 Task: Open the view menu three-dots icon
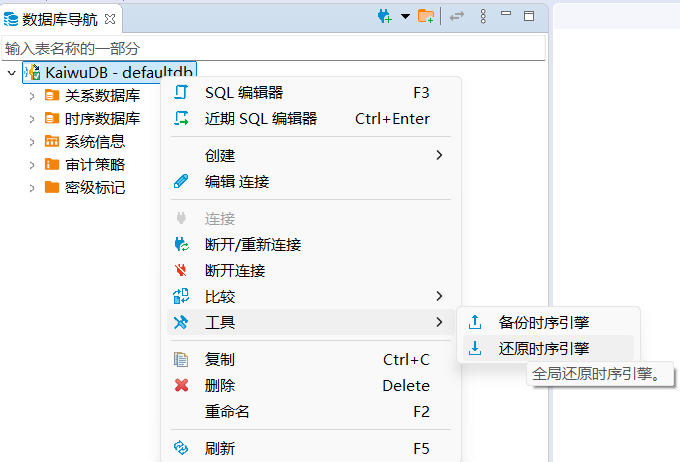[483, 16]
